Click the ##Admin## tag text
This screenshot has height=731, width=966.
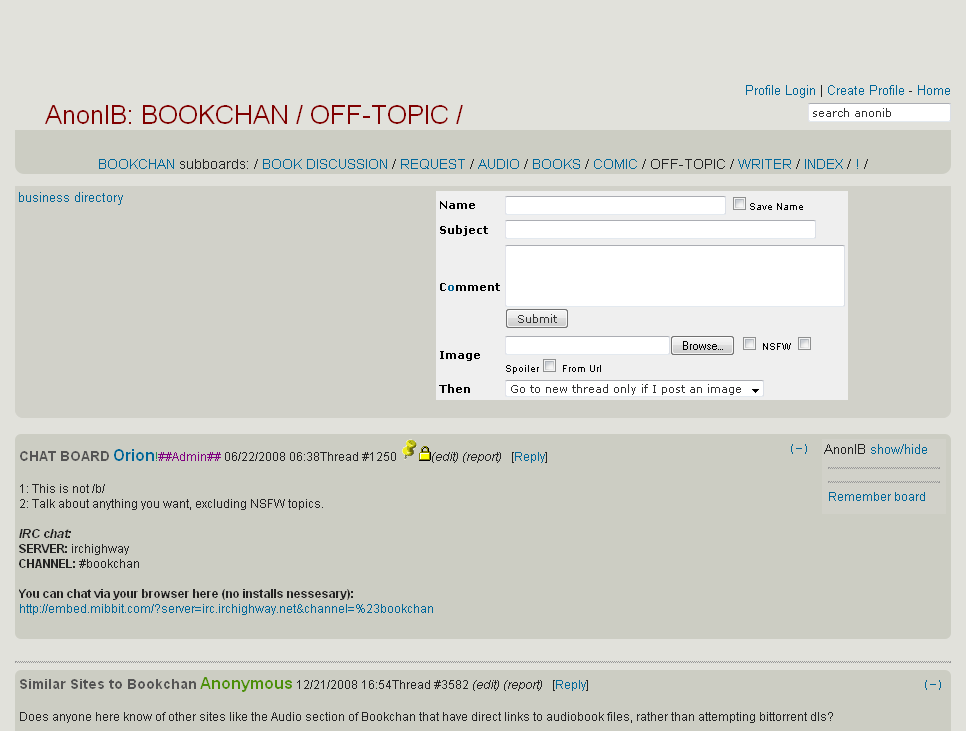click(189, 457)
